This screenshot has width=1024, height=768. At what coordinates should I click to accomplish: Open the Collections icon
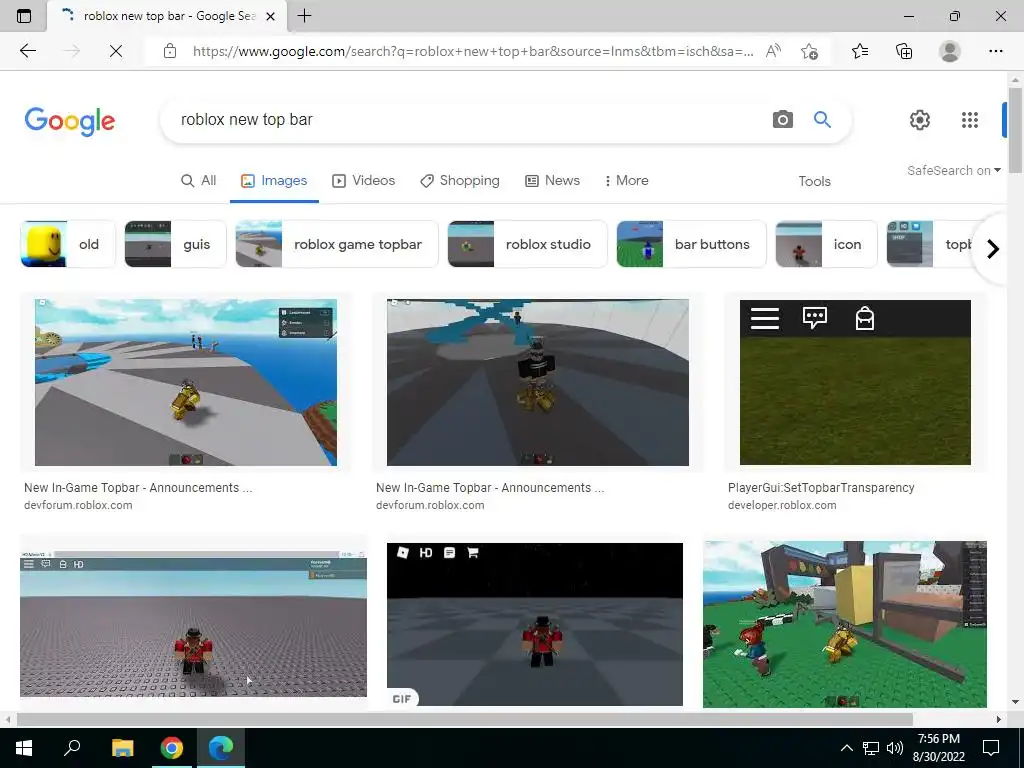point(904,51)
